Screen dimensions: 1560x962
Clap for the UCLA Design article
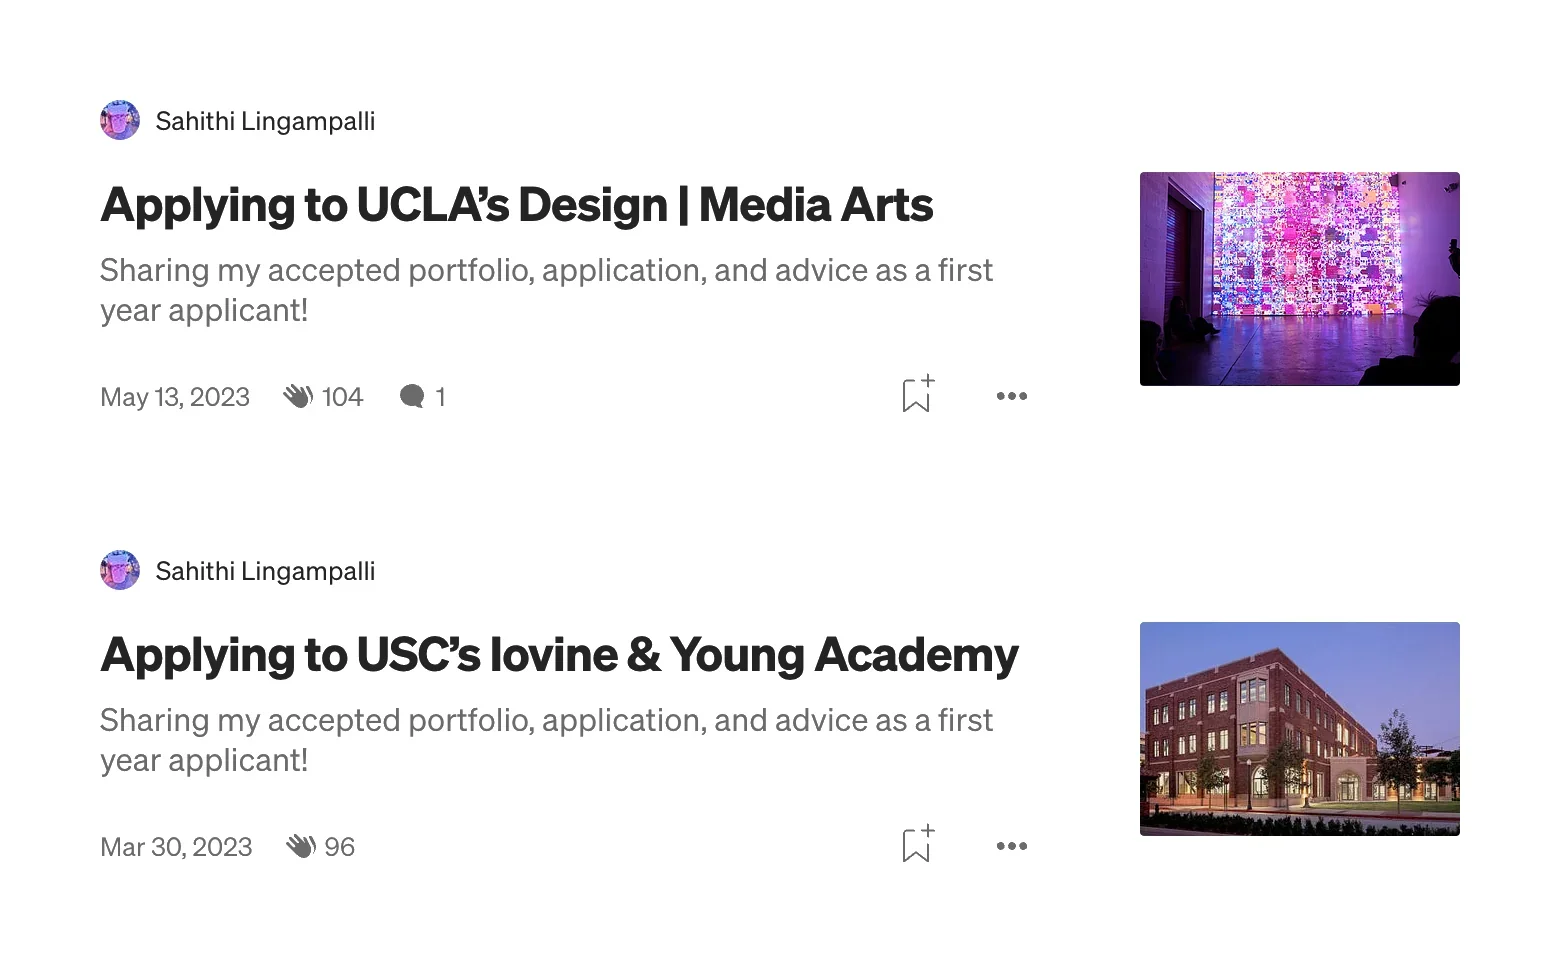pos(298,396)
